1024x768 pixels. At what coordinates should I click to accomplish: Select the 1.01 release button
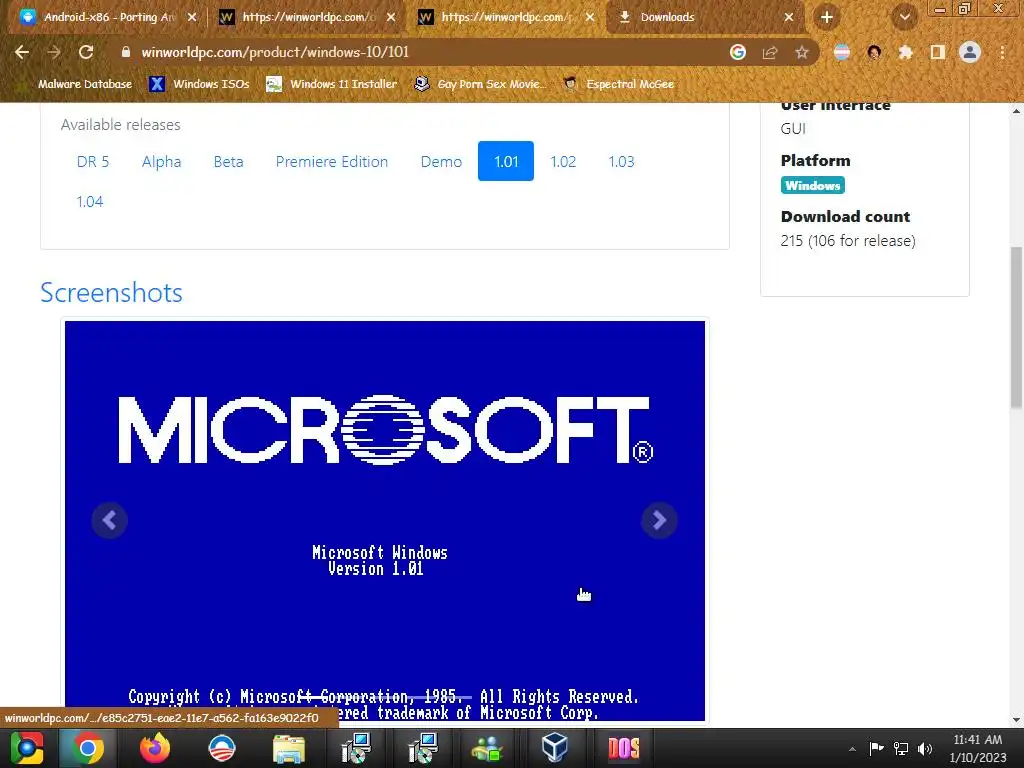tap(505, 161)
